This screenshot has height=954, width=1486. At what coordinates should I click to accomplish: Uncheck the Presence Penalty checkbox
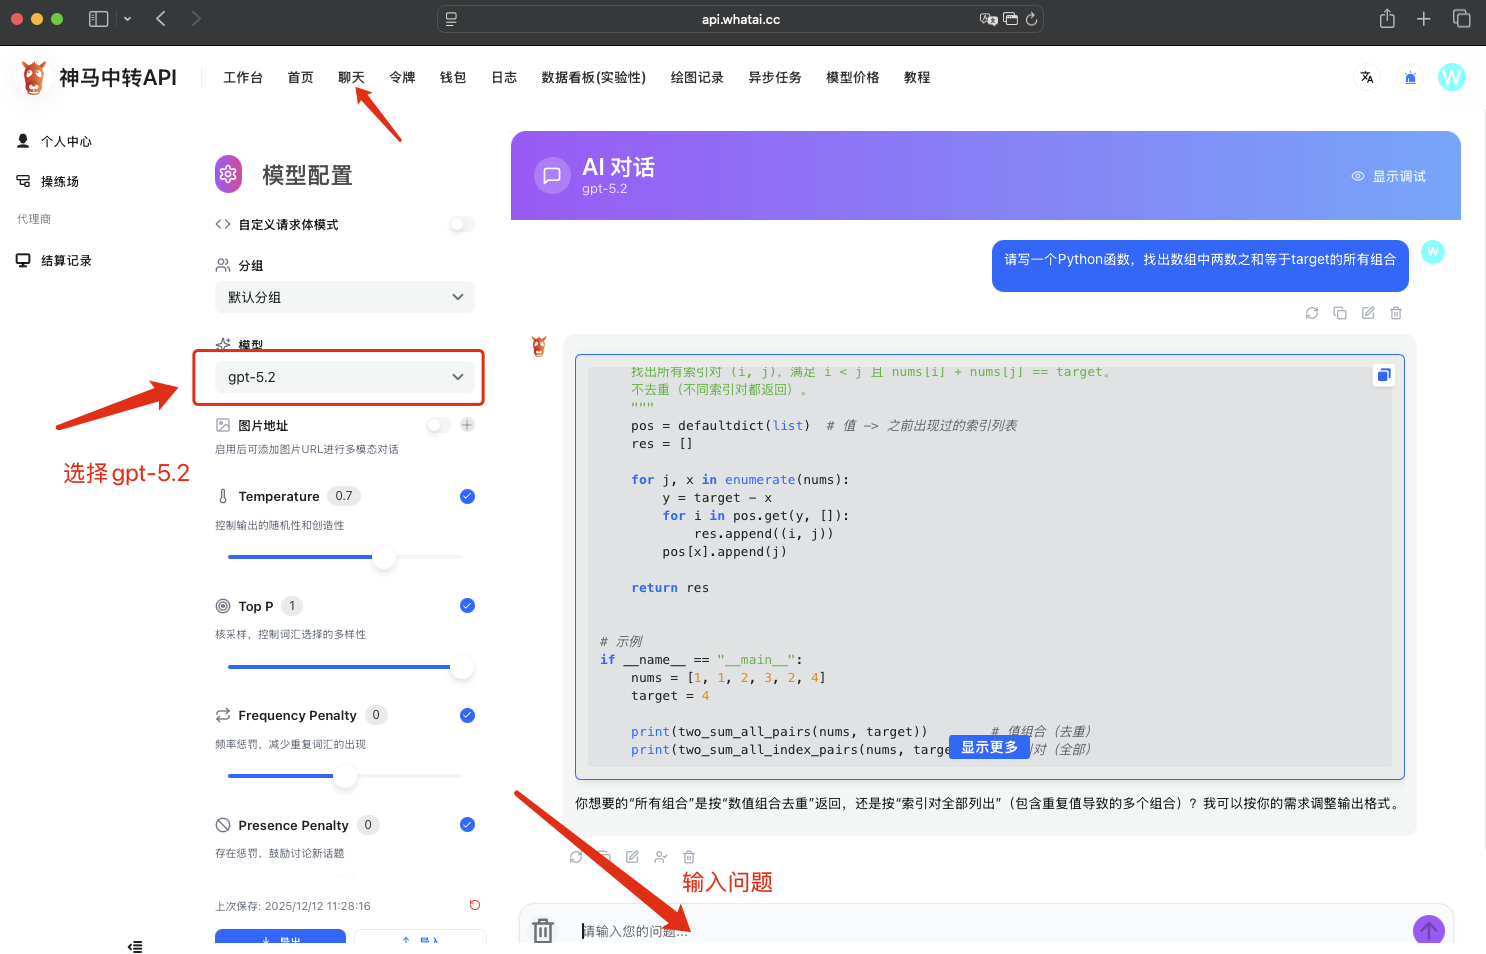[467, 825]
